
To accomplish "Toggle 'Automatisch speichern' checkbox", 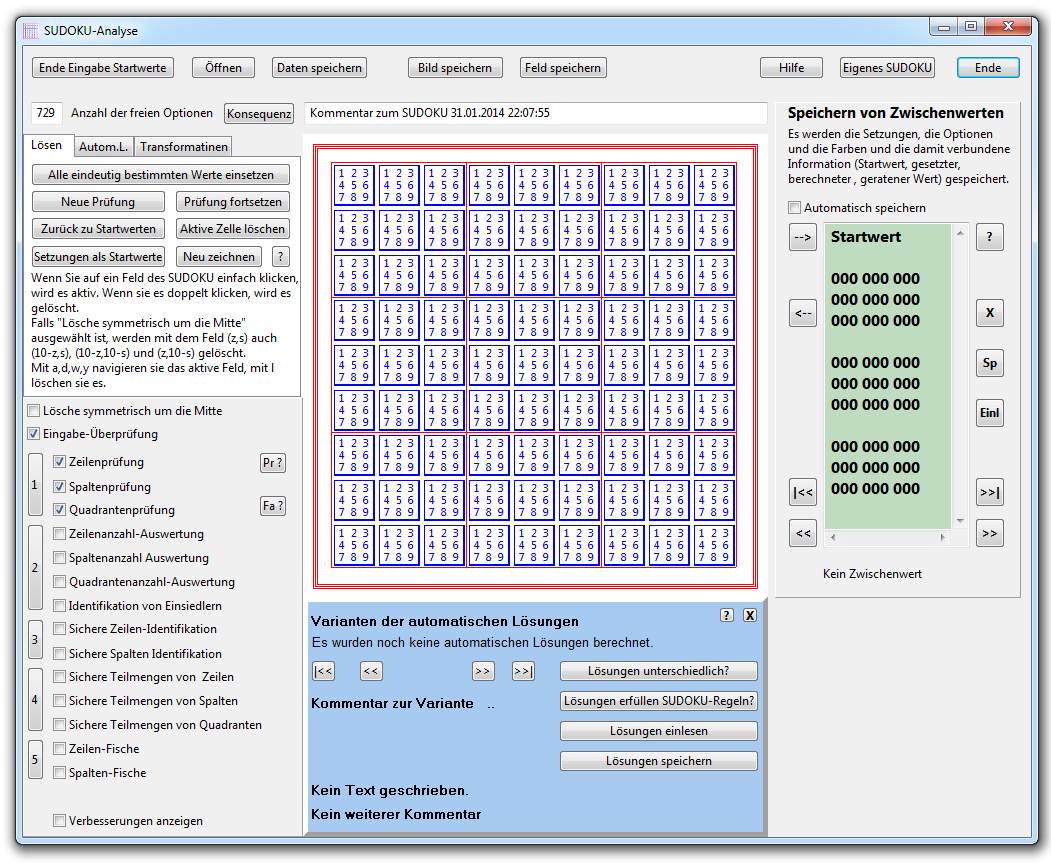I will pos(795,208).
